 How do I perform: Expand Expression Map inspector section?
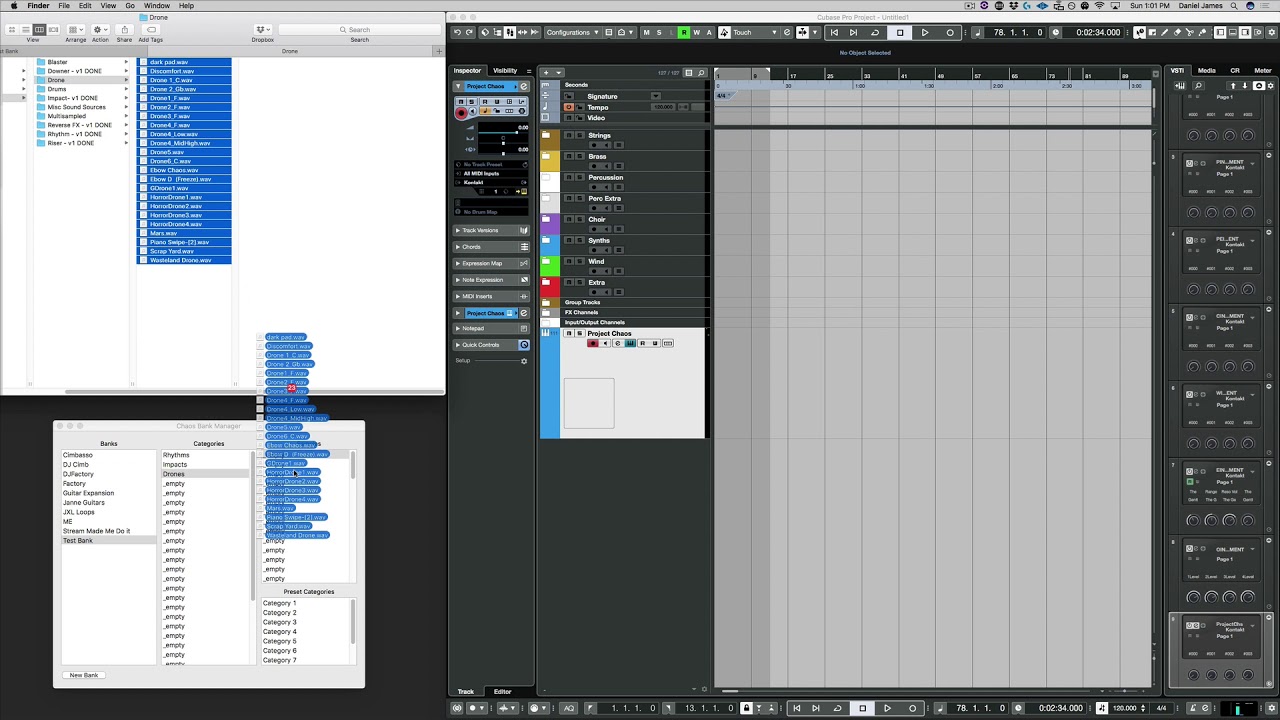[492, 263]
